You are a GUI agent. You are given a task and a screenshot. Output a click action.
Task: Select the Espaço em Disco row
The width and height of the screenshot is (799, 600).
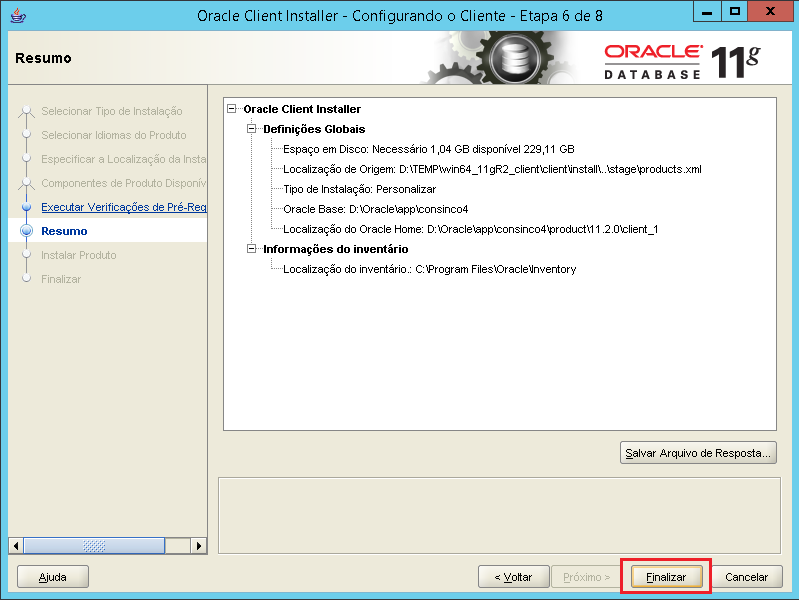pyautogui.click(x=429, y=149)
